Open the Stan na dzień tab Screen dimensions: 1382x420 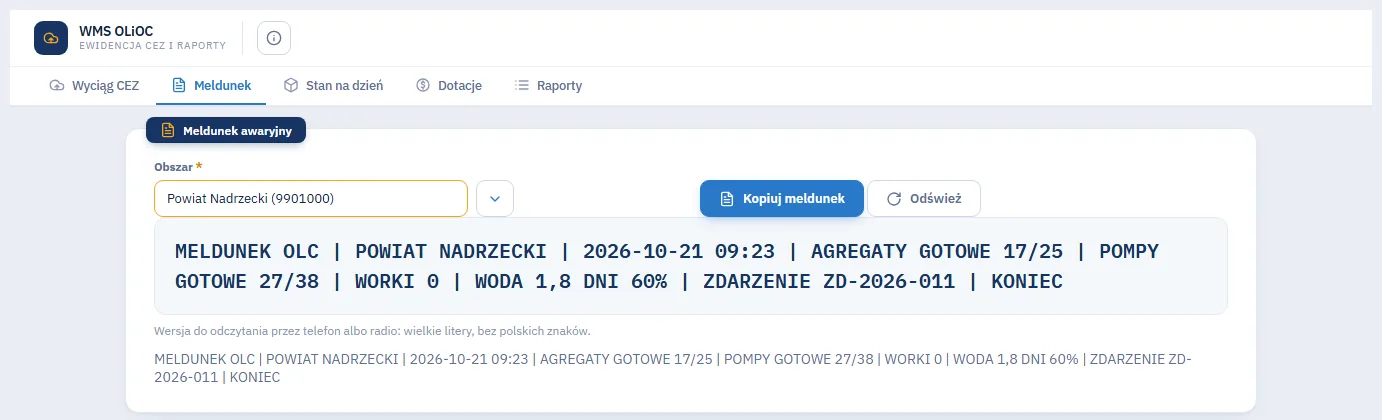(x=333, y=86)
